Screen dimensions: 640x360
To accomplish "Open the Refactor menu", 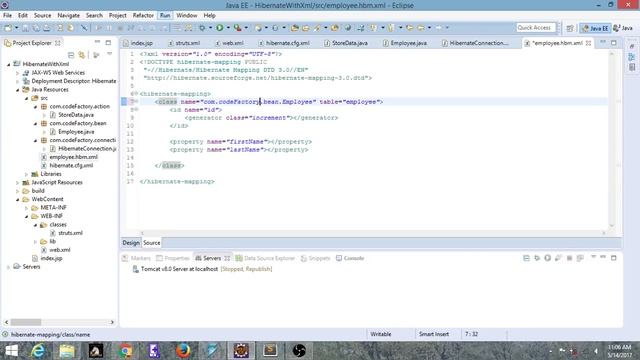I will (x=143, y=16).
